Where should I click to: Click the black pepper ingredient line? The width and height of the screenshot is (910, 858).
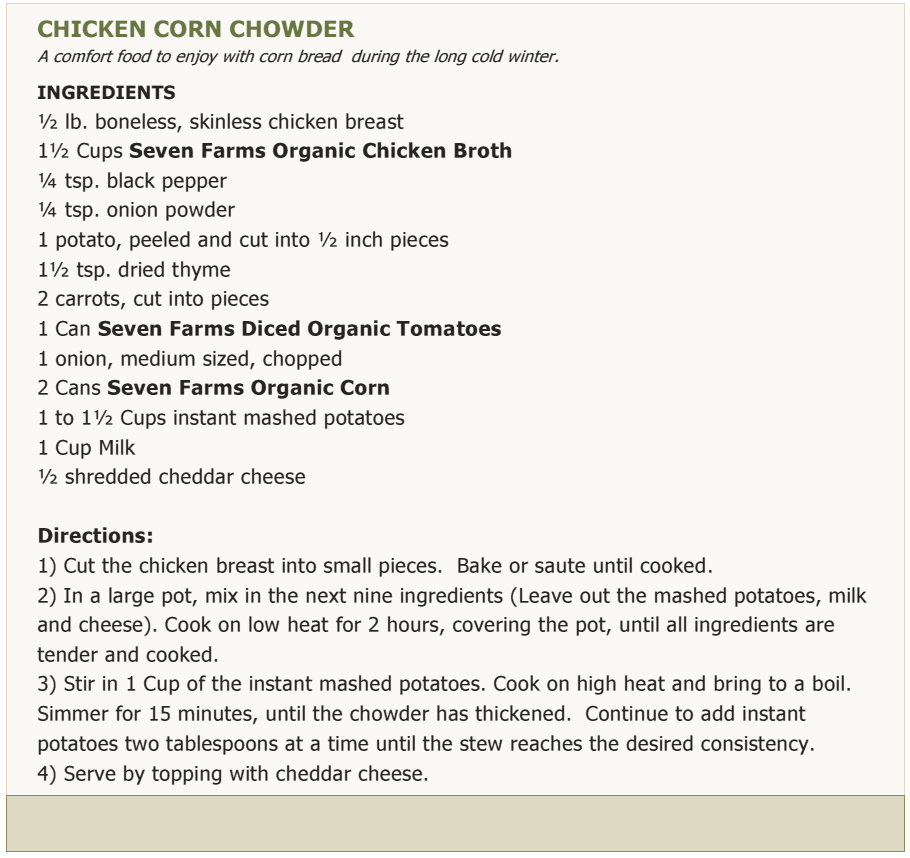click(132, 181)
